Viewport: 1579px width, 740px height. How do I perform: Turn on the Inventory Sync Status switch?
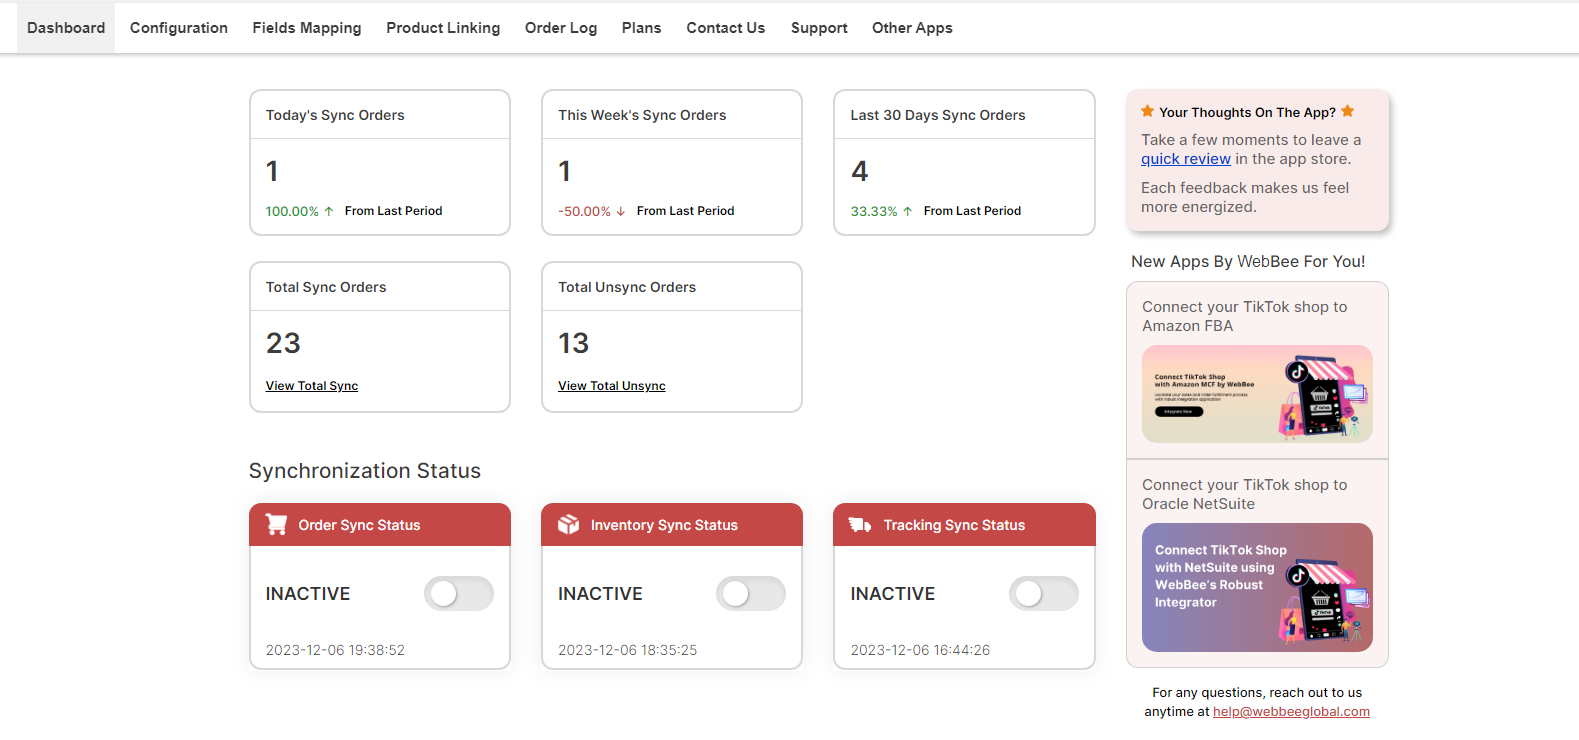pyautogui.click(x=751, y=593)
